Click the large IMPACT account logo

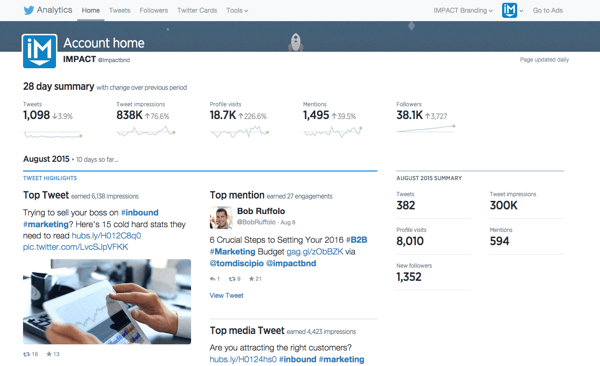[x=39, y=51]
